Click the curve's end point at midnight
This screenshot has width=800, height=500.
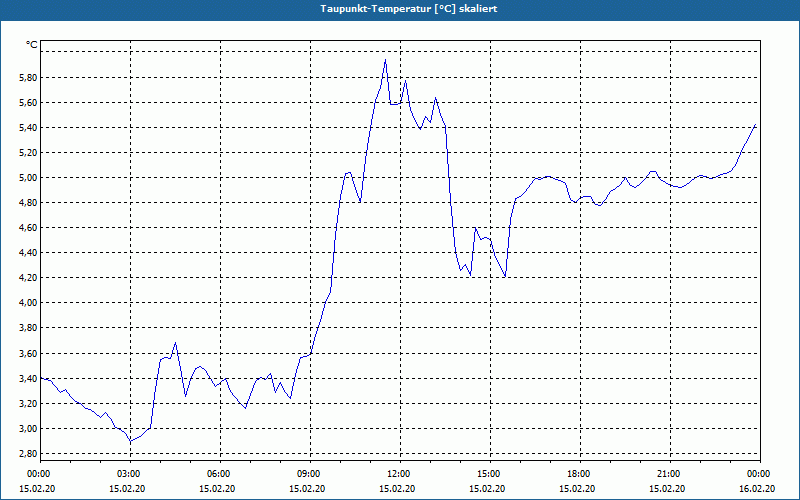(x=755, y=124)
